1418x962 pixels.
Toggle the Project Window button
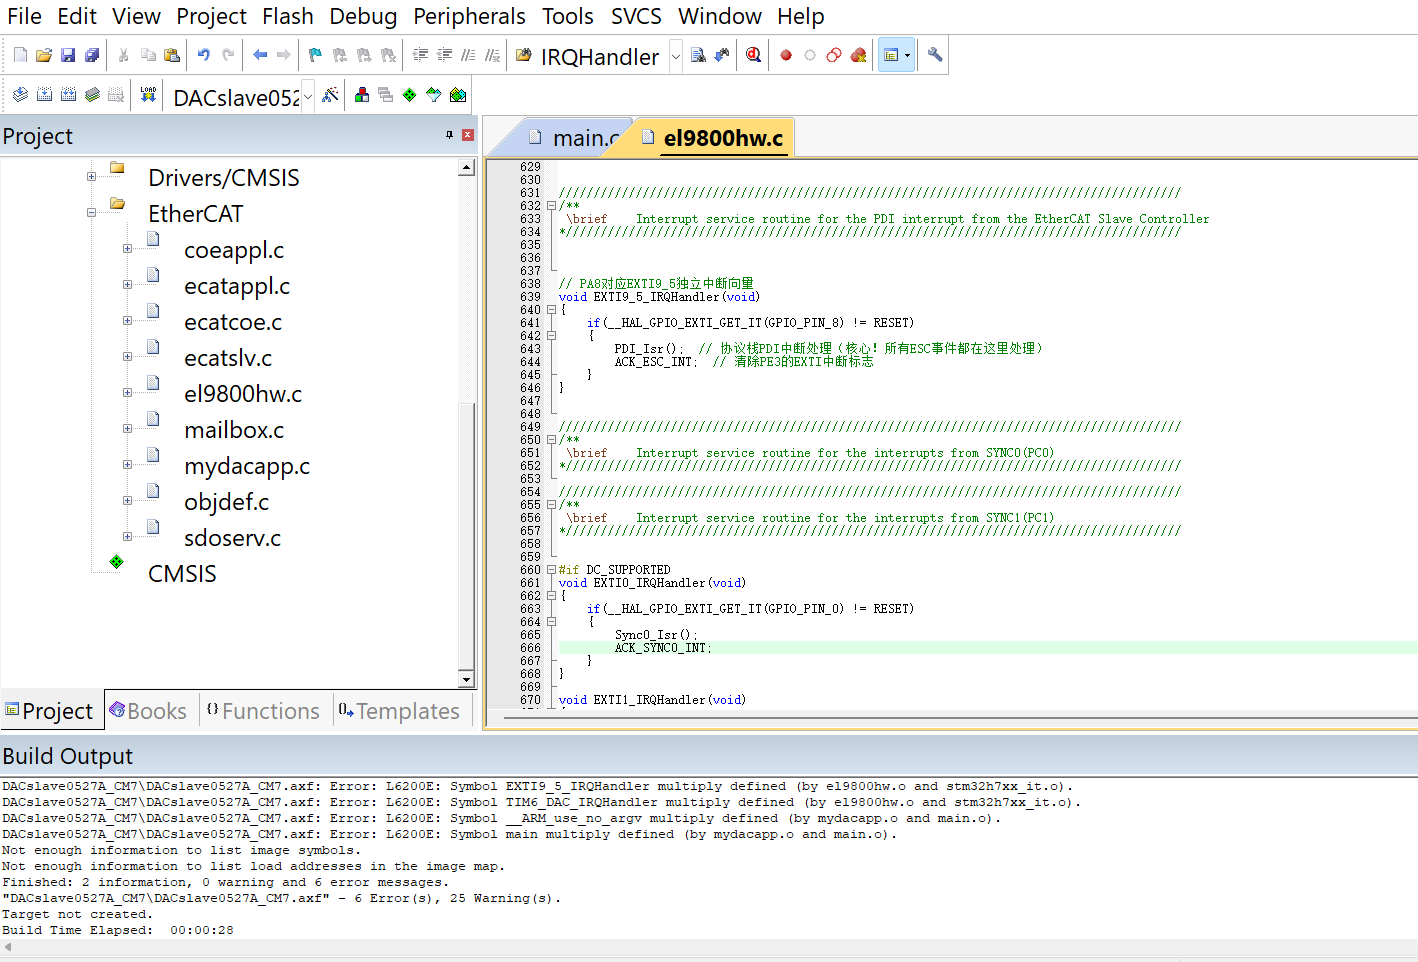click(x=891, y=56)
